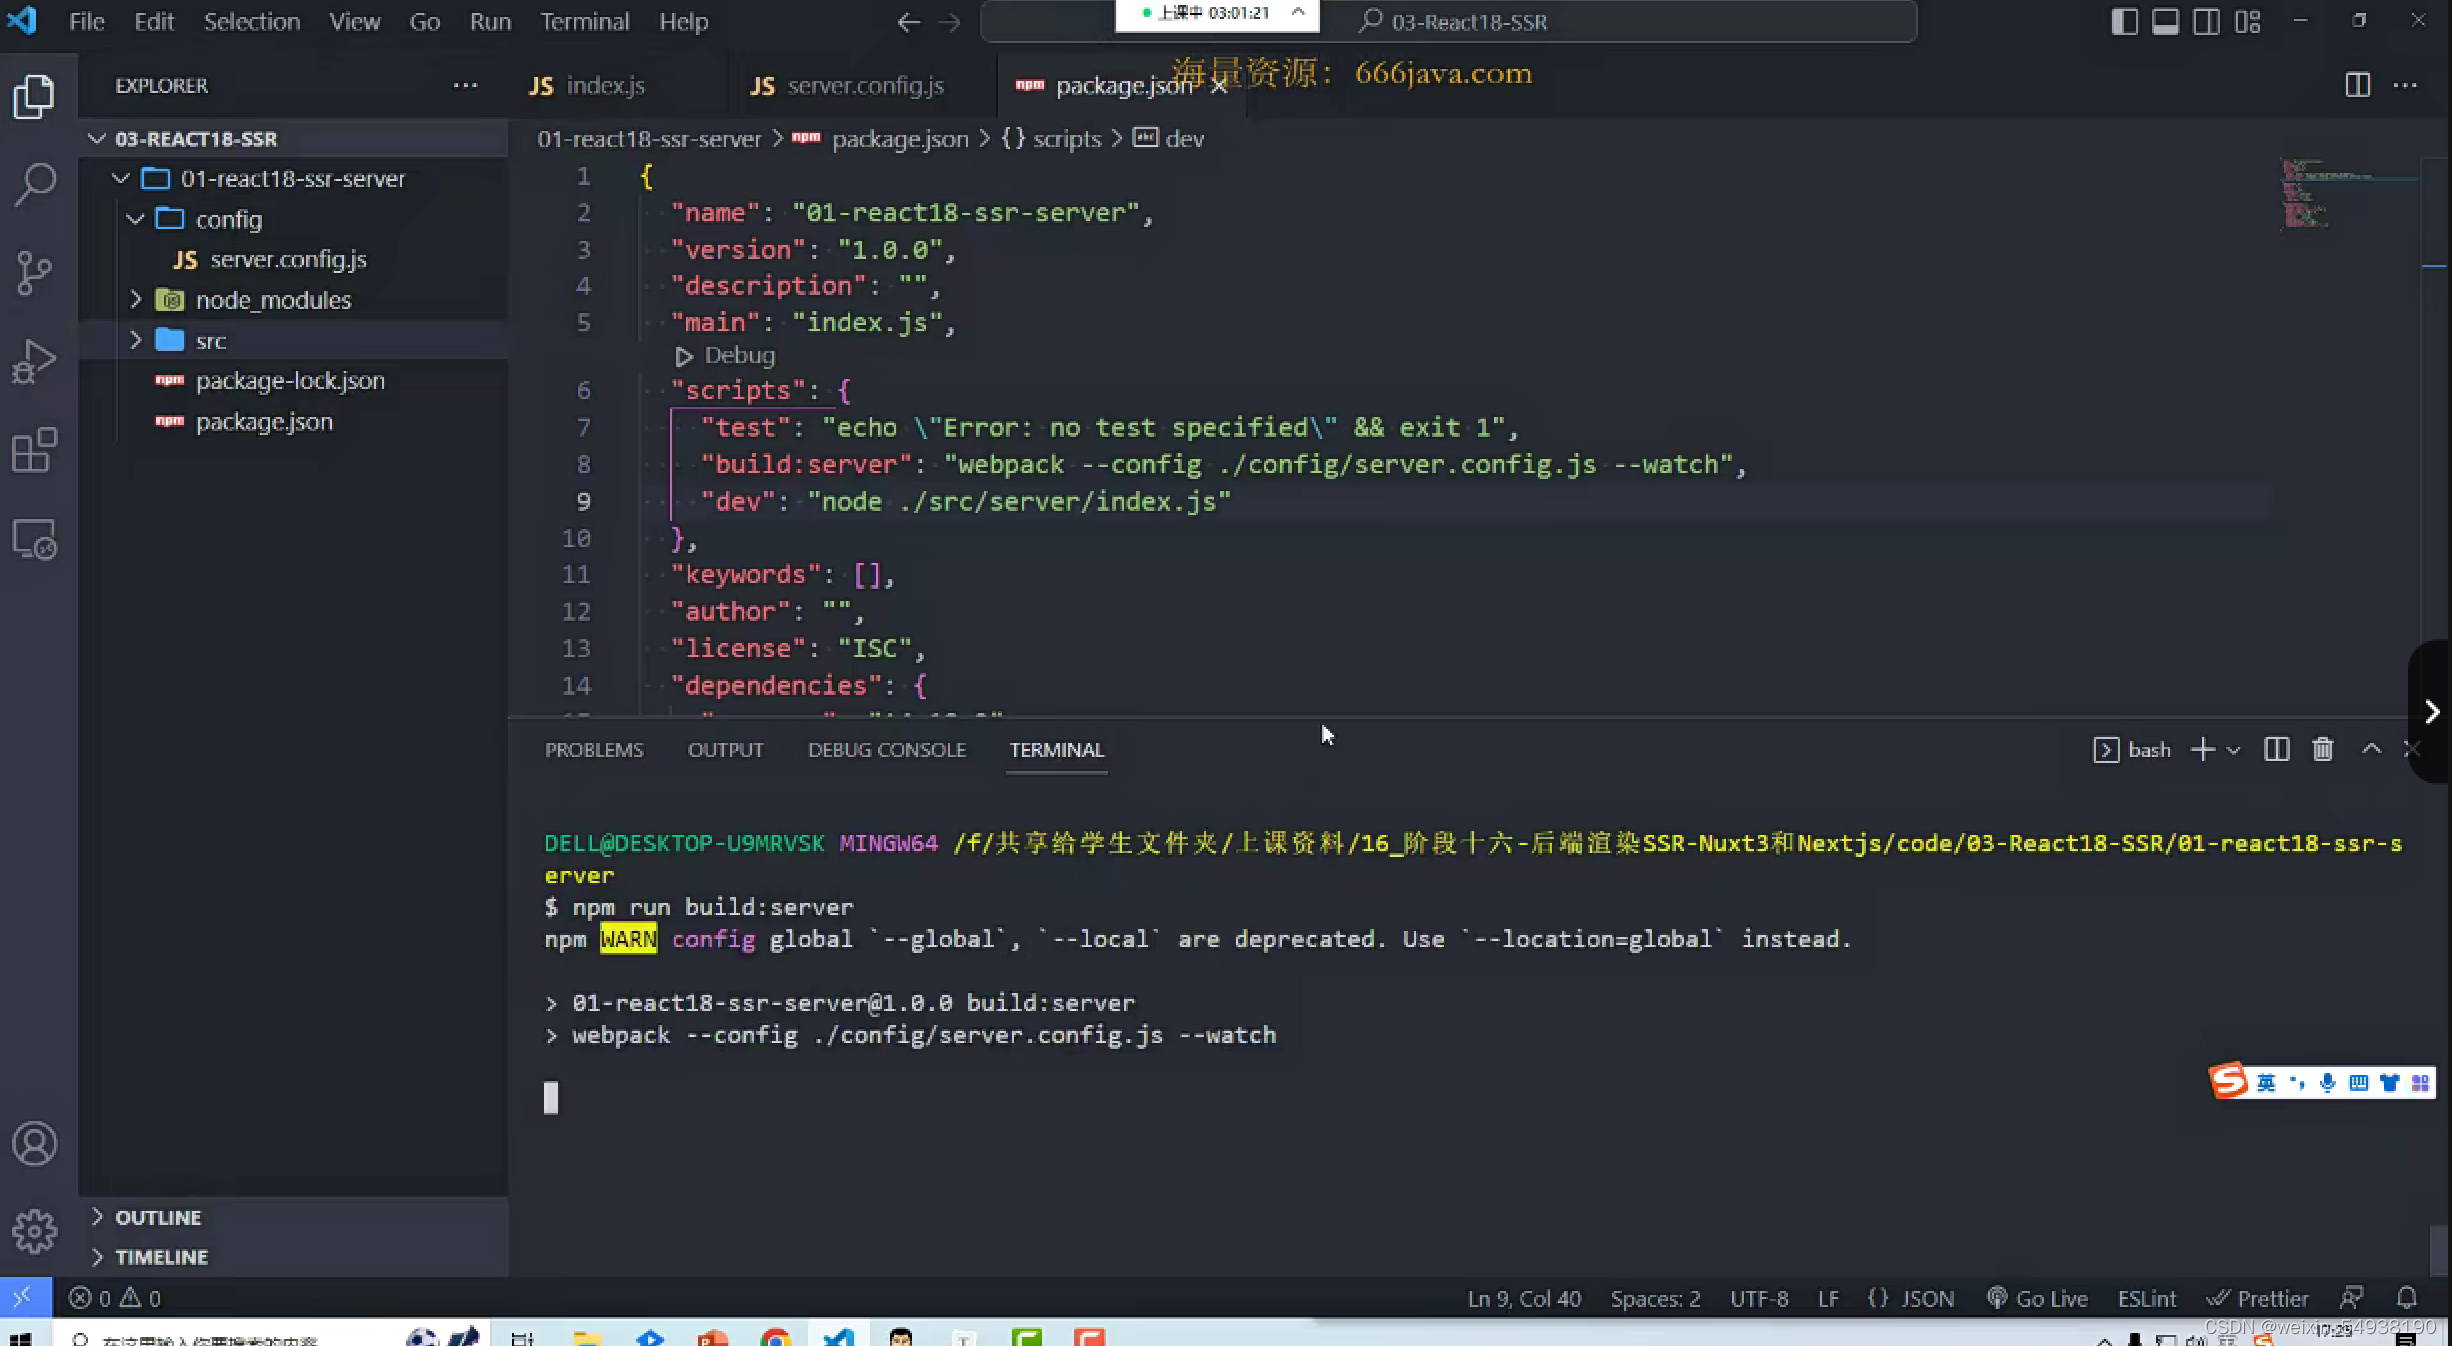
Task: Split the terminal panel
Action: [2277, 749]
